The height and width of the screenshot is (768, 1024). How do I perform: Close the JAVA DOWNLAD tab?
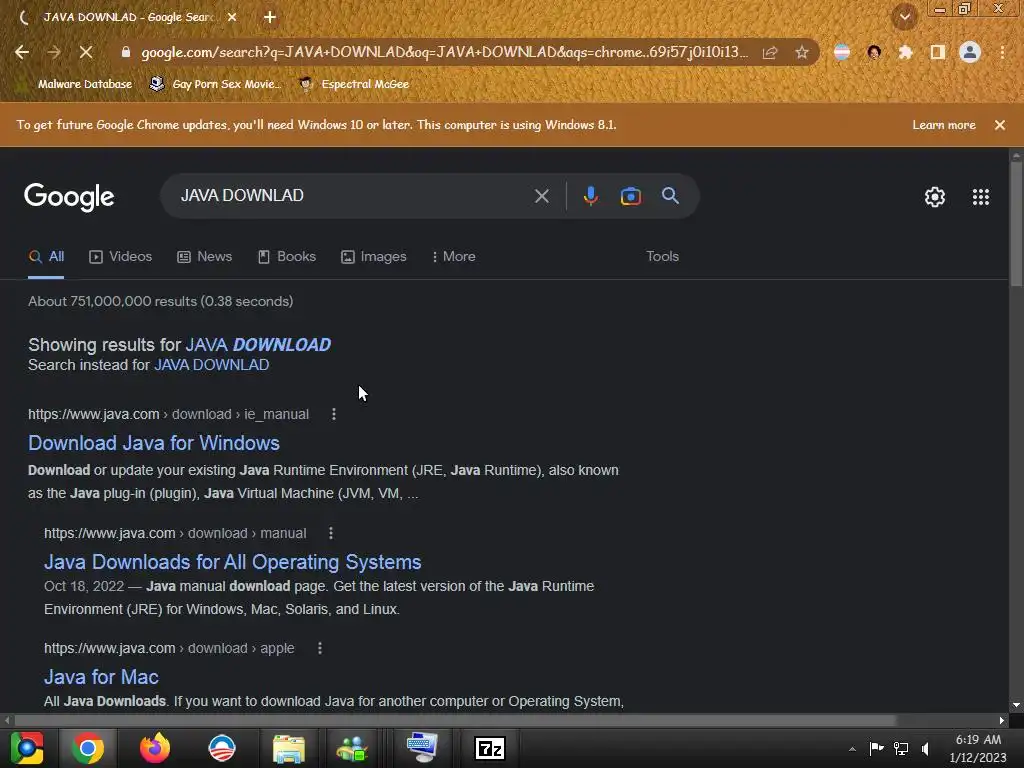232,17
